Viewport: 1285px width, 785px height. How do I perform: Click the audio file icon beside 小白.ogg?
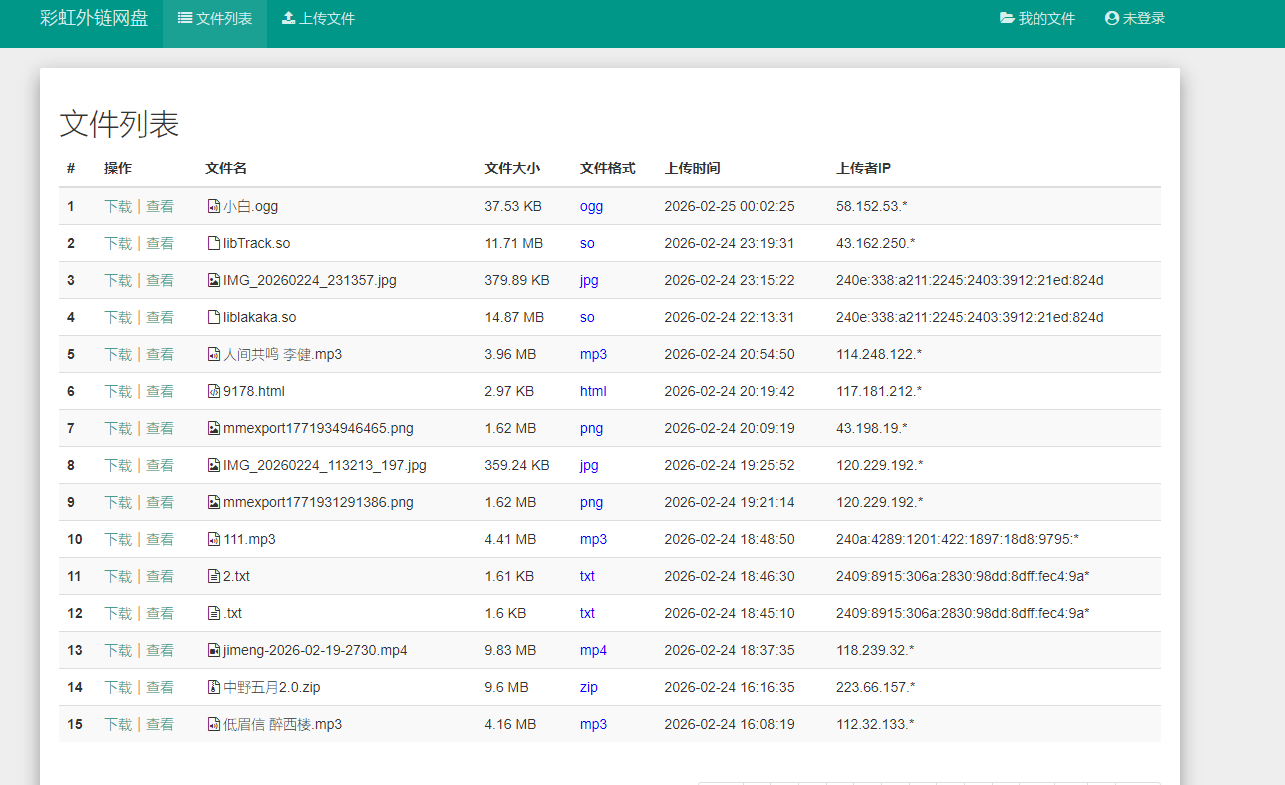coord(213,207)
